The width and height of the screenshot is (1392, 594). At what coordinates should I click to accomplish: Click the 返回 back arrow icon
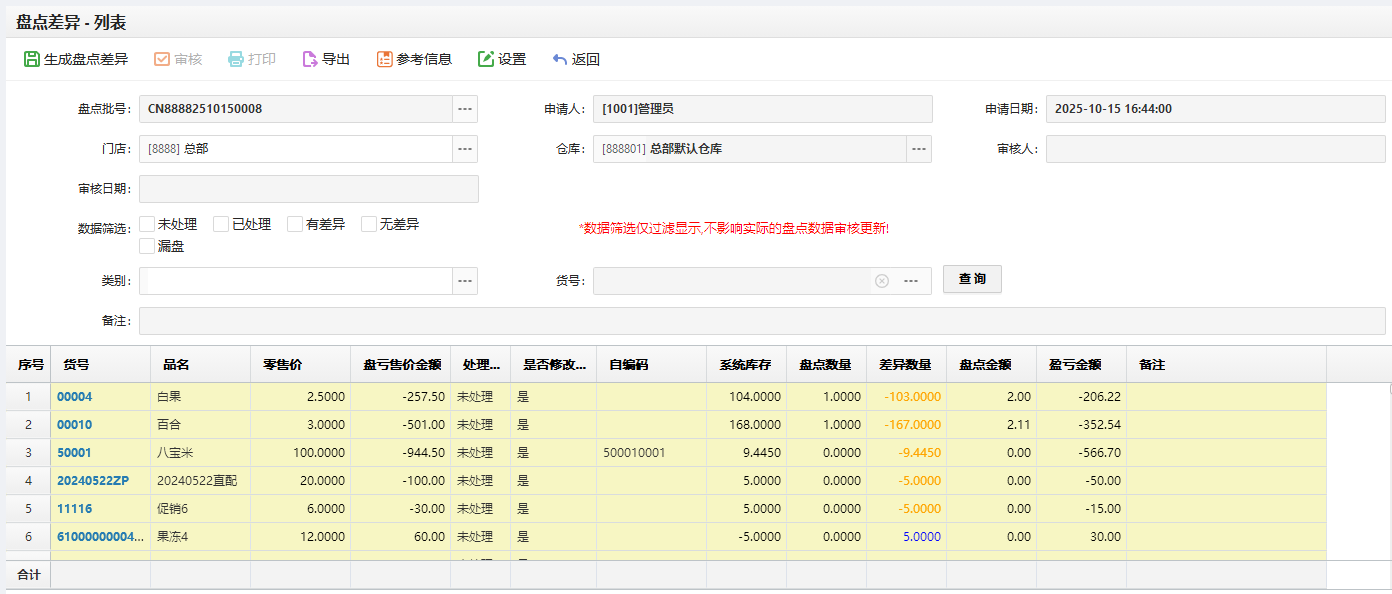pos(560,59)
